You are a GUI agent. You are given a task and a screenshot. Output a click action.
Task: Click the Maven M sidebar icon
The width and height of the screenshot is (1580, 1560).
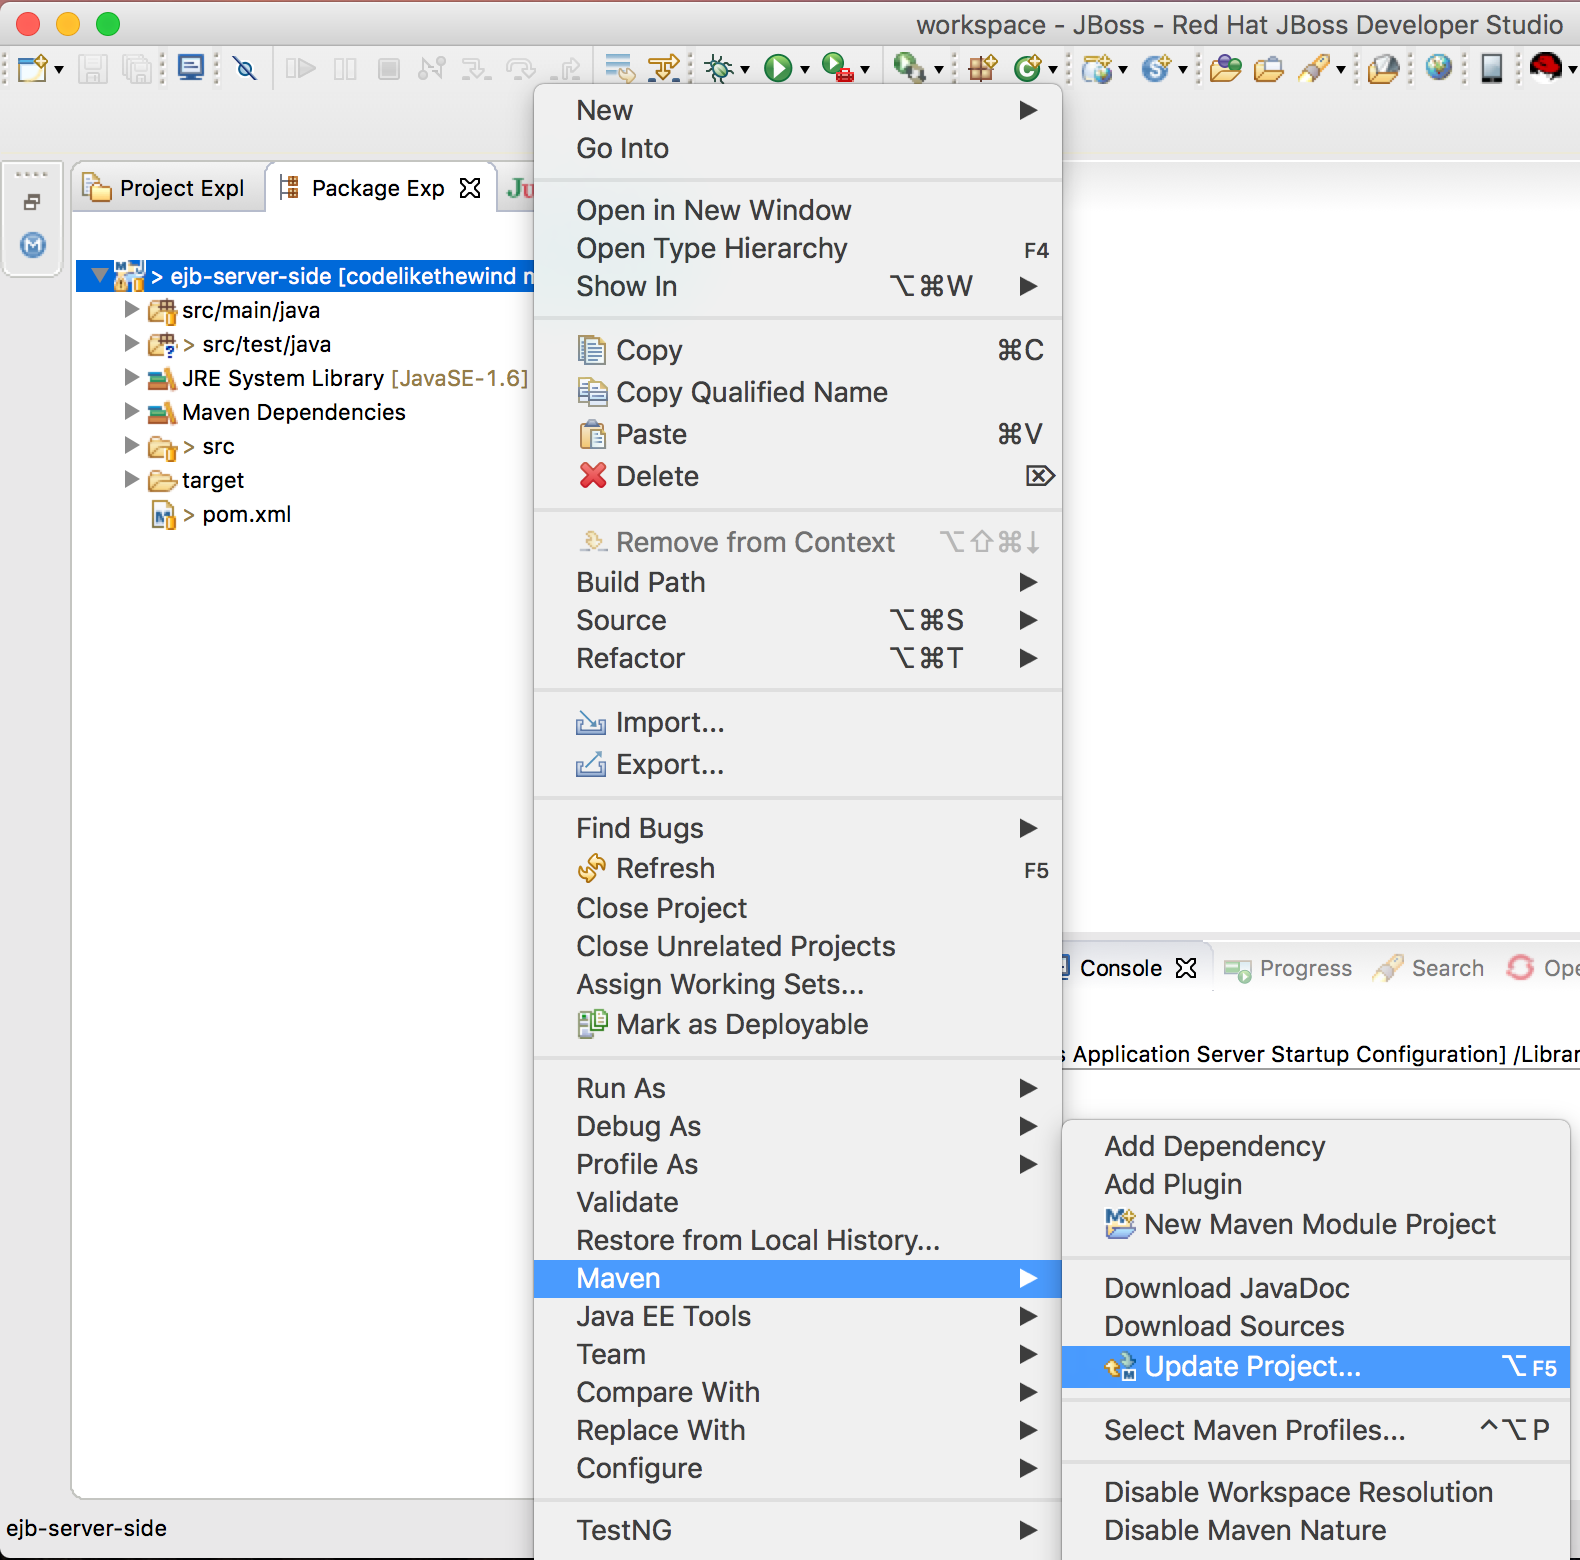33,244
